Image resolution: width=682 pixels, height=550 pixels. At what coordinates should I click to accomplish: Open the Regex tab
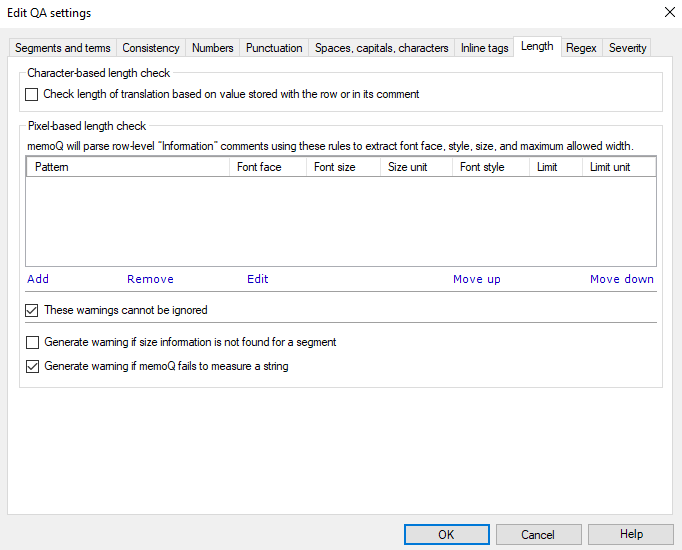pos(581,48)
